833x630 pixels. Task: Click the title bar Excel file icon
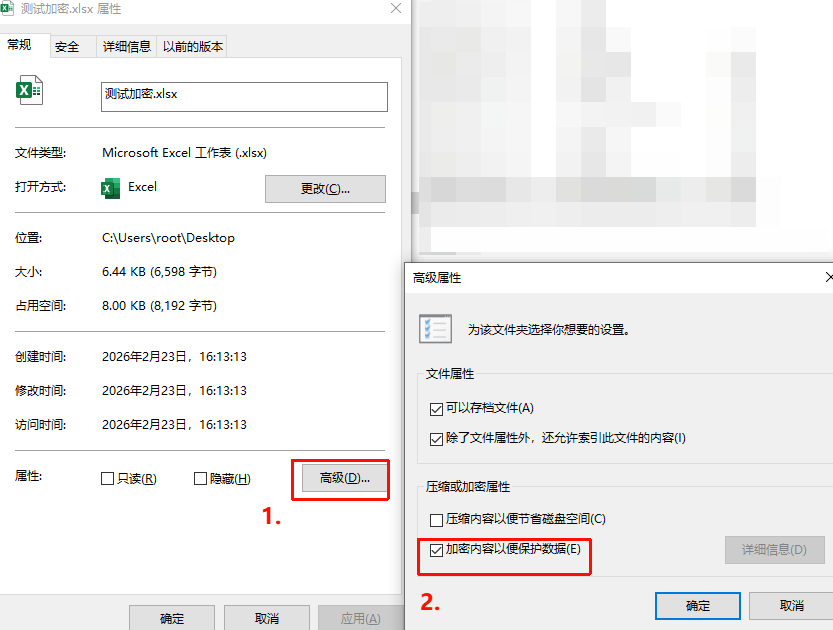7,8
